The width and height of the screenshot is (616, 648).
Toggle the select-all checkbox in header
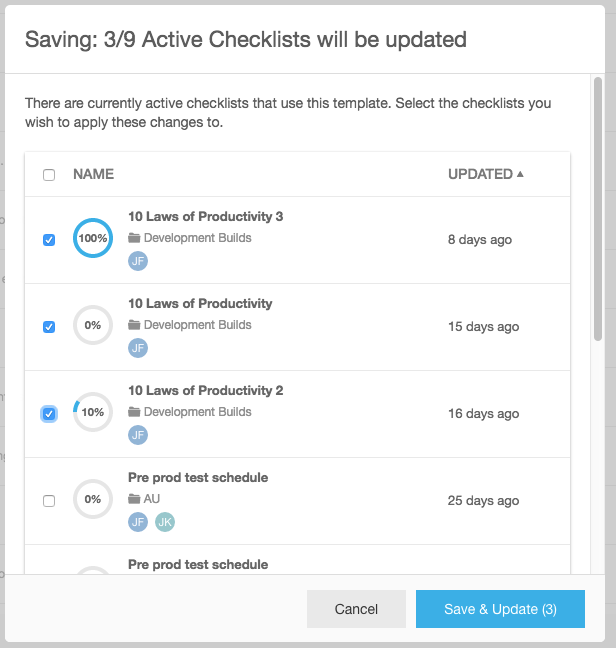click(x=49, y=175)
